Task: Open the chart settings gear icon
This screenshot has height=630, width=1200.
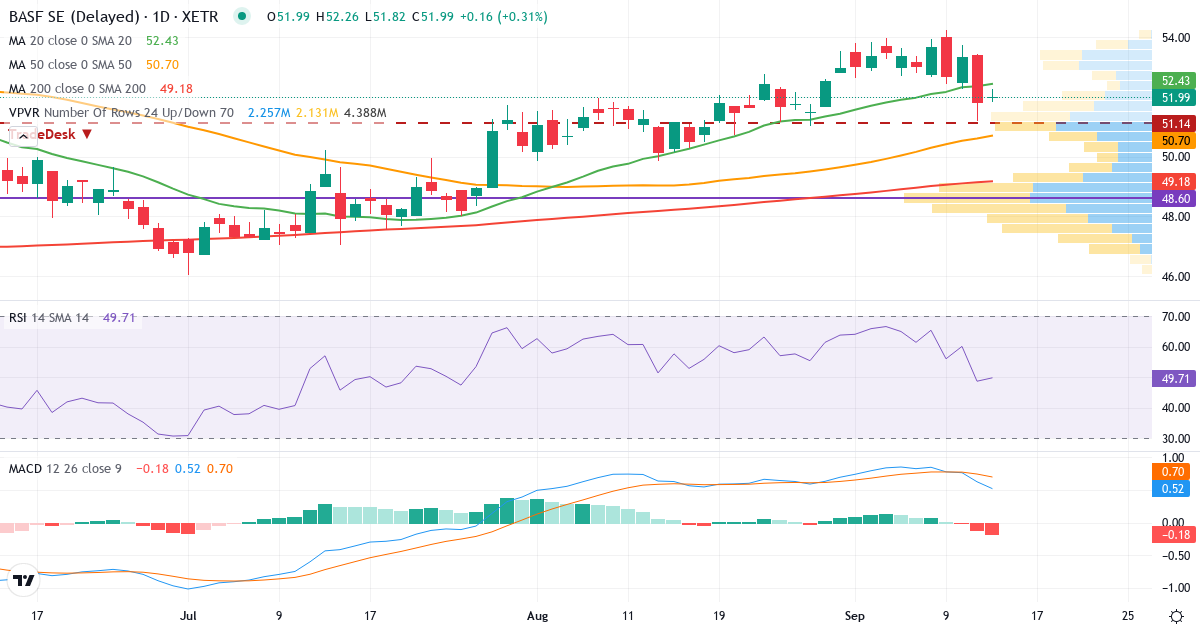Action: click(x=1176, y=614)
